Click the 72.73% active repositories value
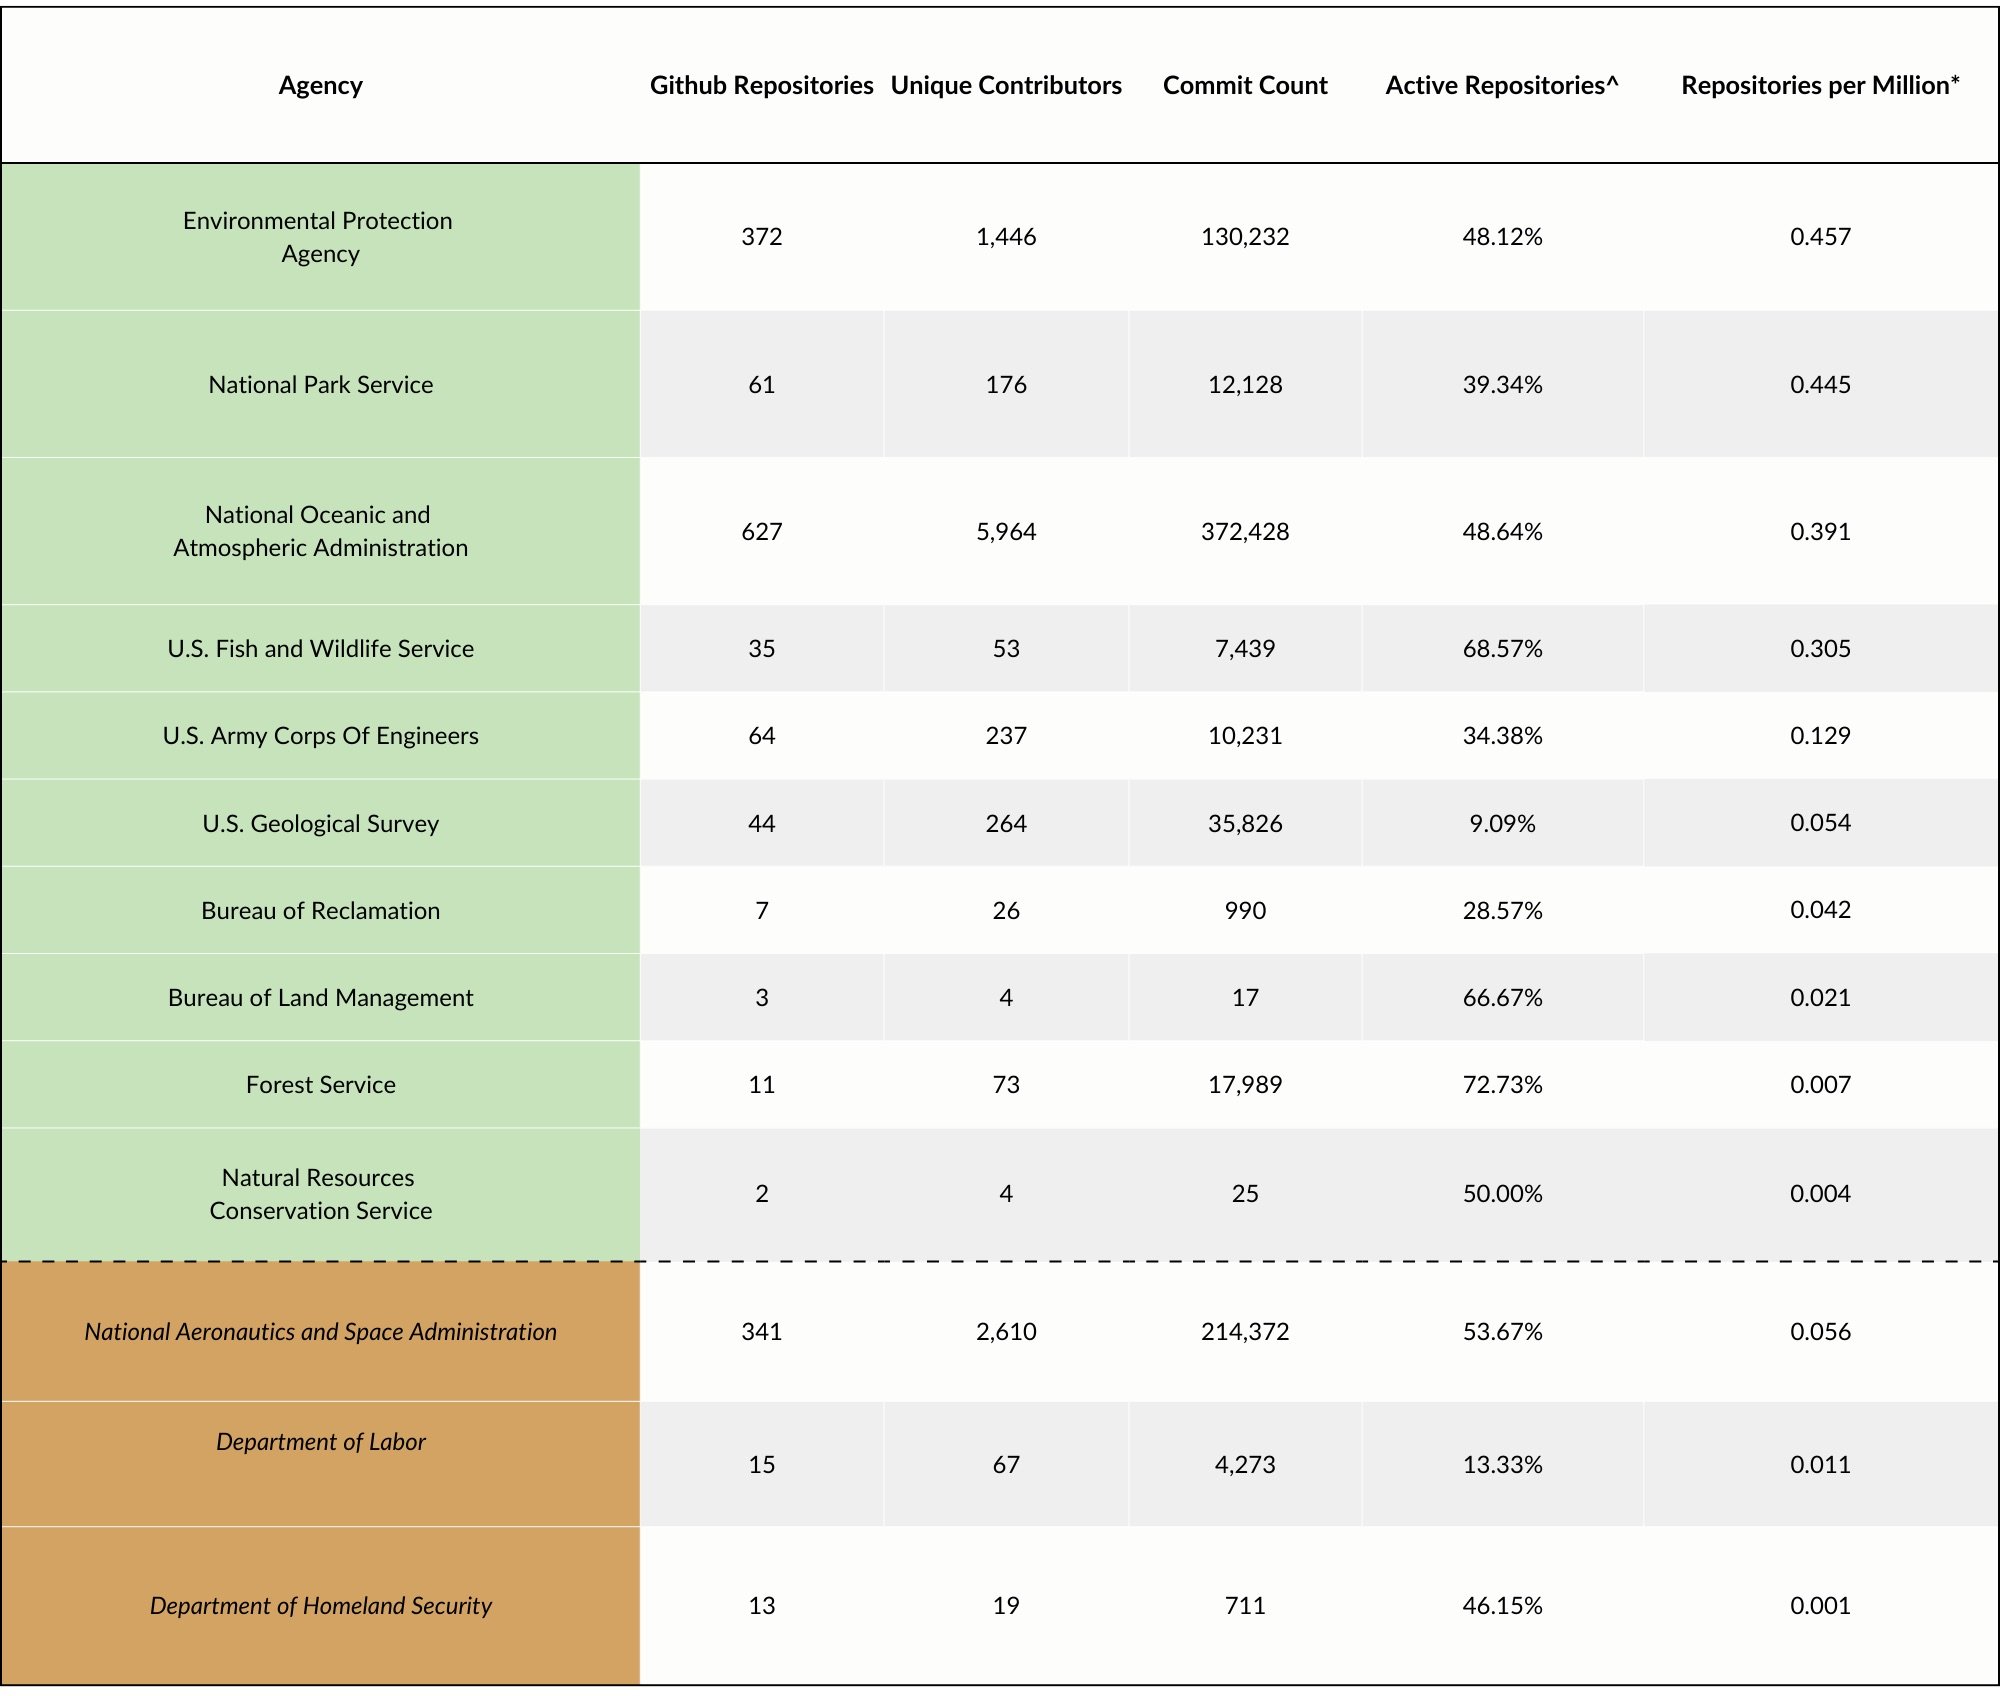Screen dimensions: 2000x1696 [1502, 1084]
